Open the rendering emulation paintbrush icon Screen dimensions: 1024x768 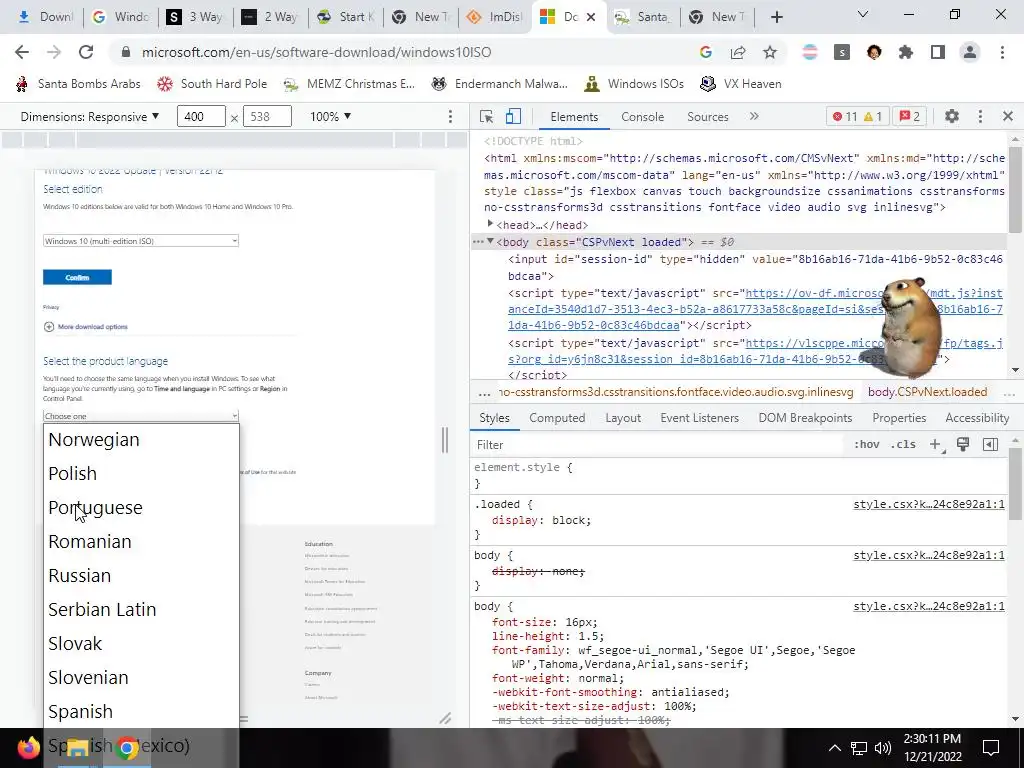pos(963,445)
